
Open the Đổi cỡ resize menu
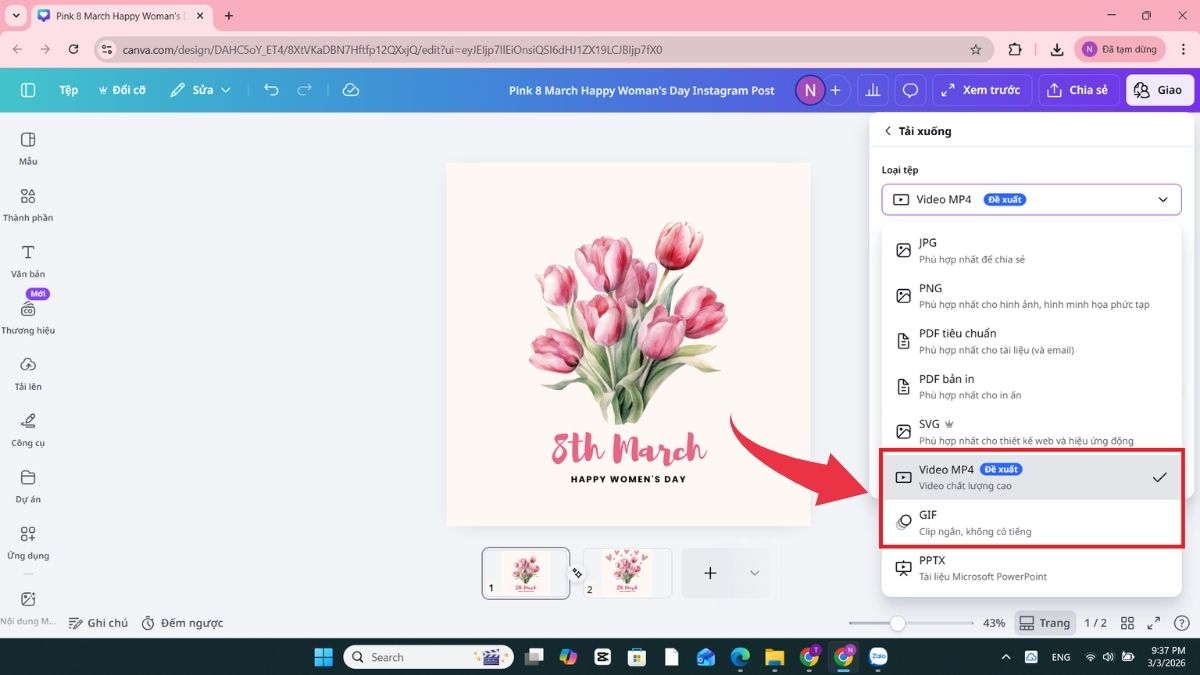pos(122,90)
